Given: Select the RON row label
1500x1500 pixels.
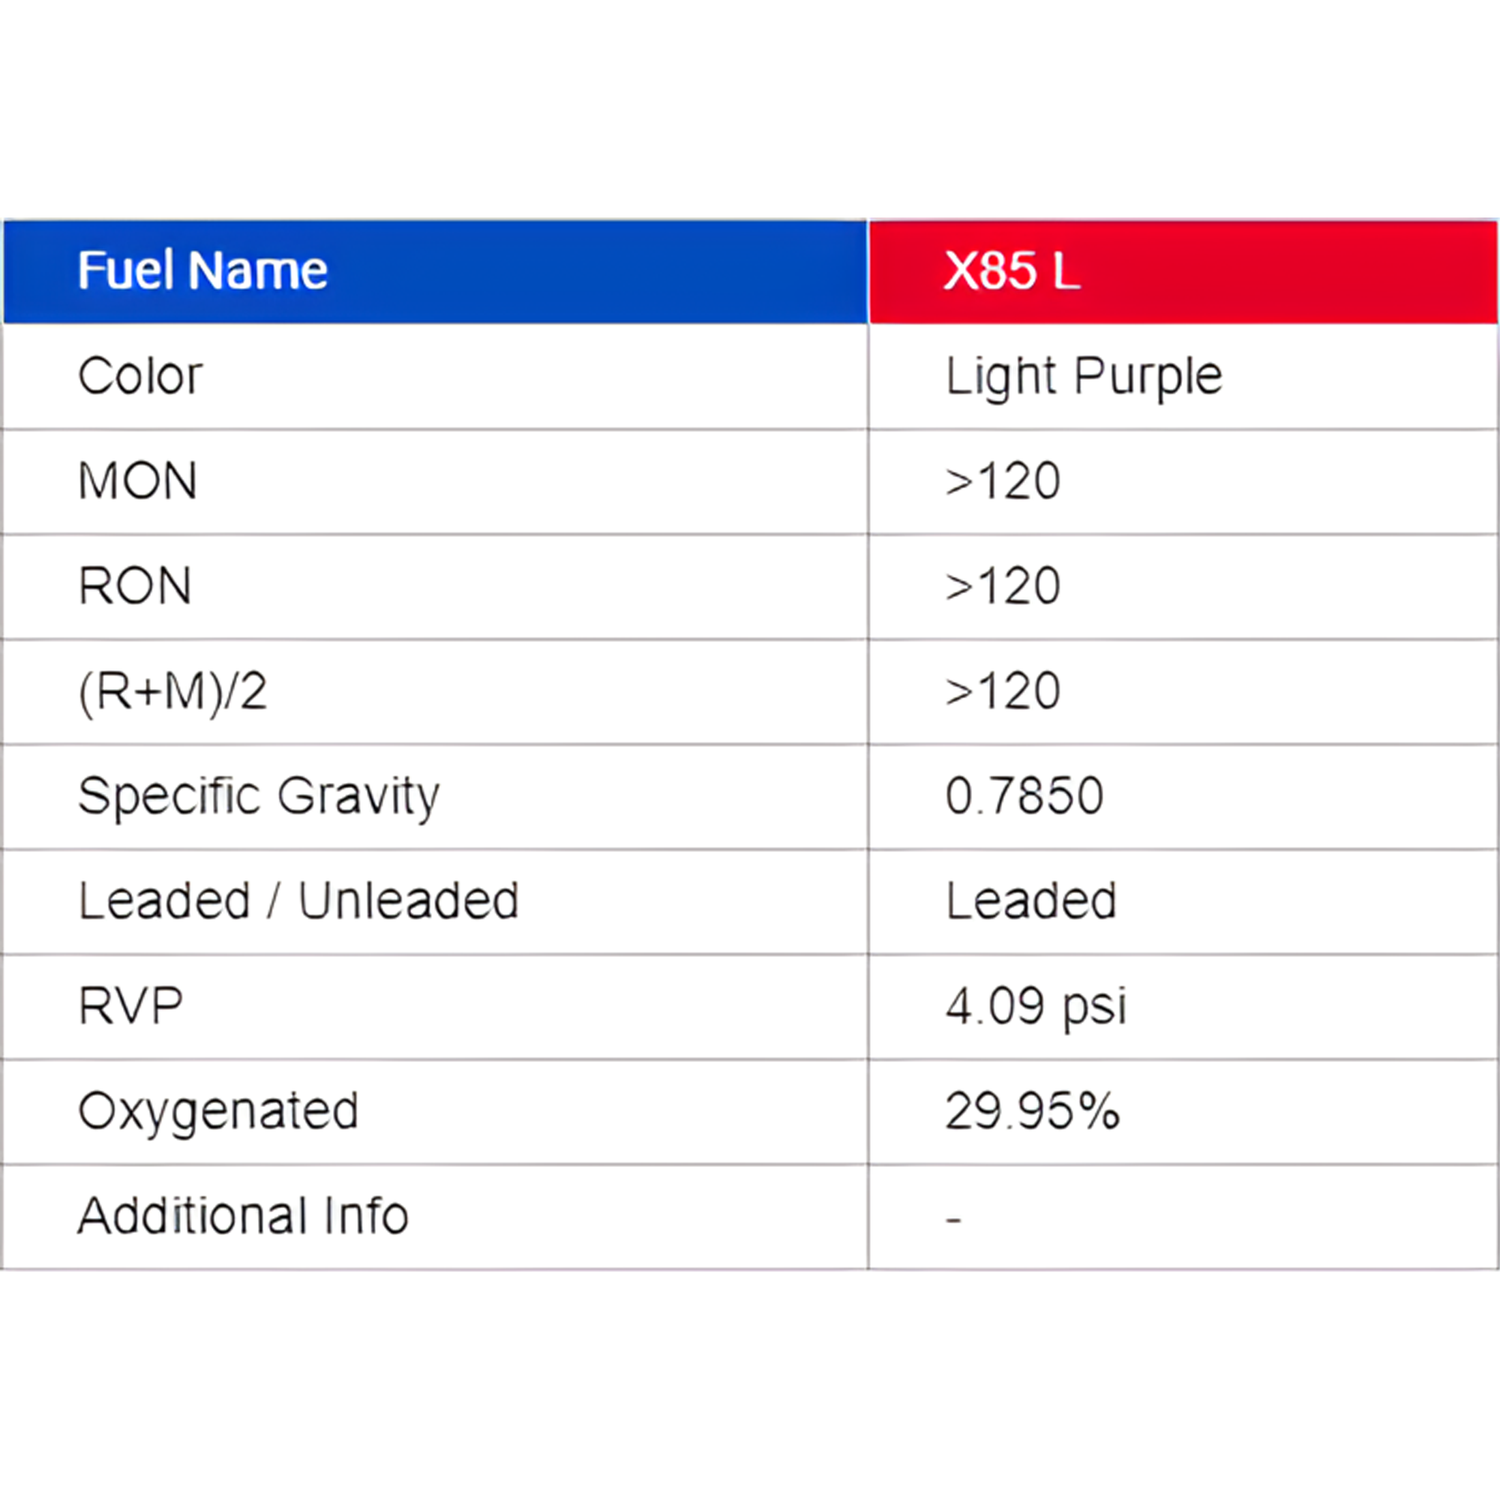Looking at the screenshot, I should pyautogui.click(x=135, y=586).
